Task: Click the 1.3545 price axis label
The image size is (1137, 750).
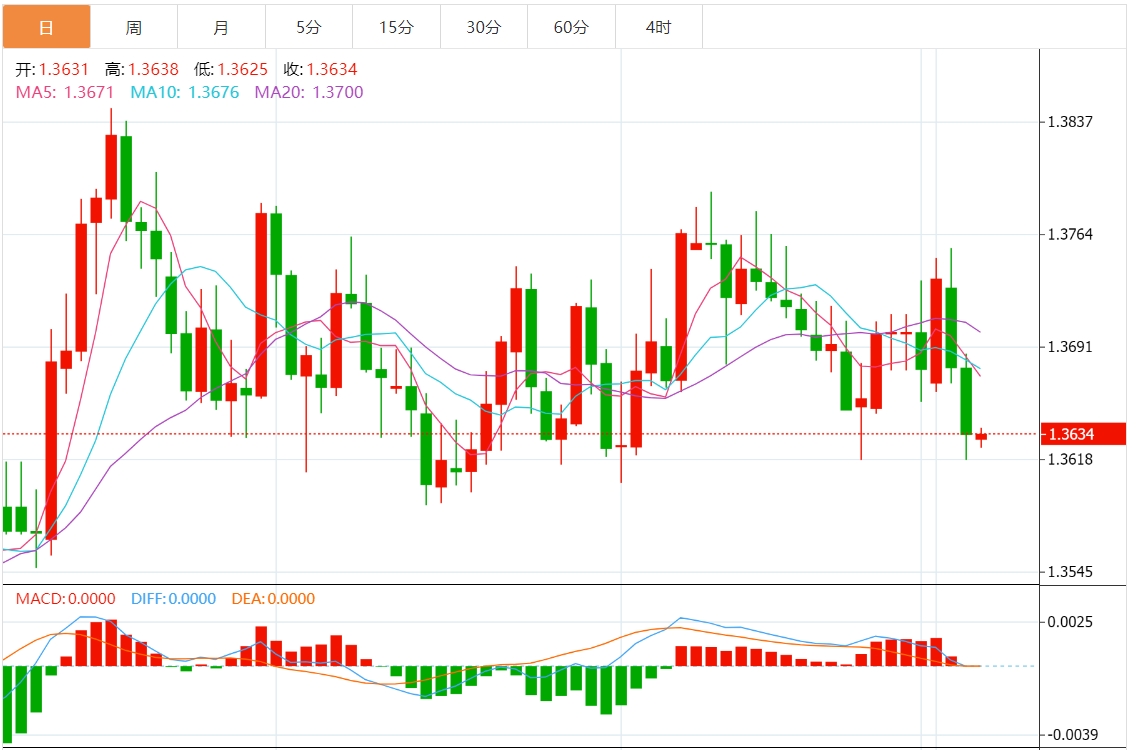Action: pyautogui.click(x=1070, y=572)
